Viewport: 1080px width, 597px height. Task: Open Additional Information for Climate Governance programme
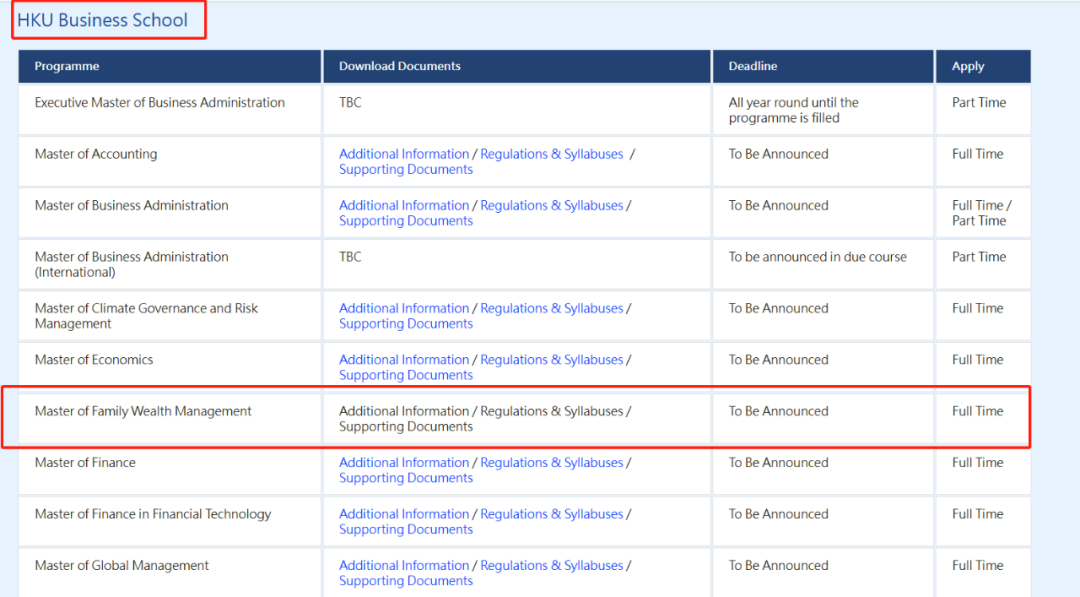click(x=404, y=308)
